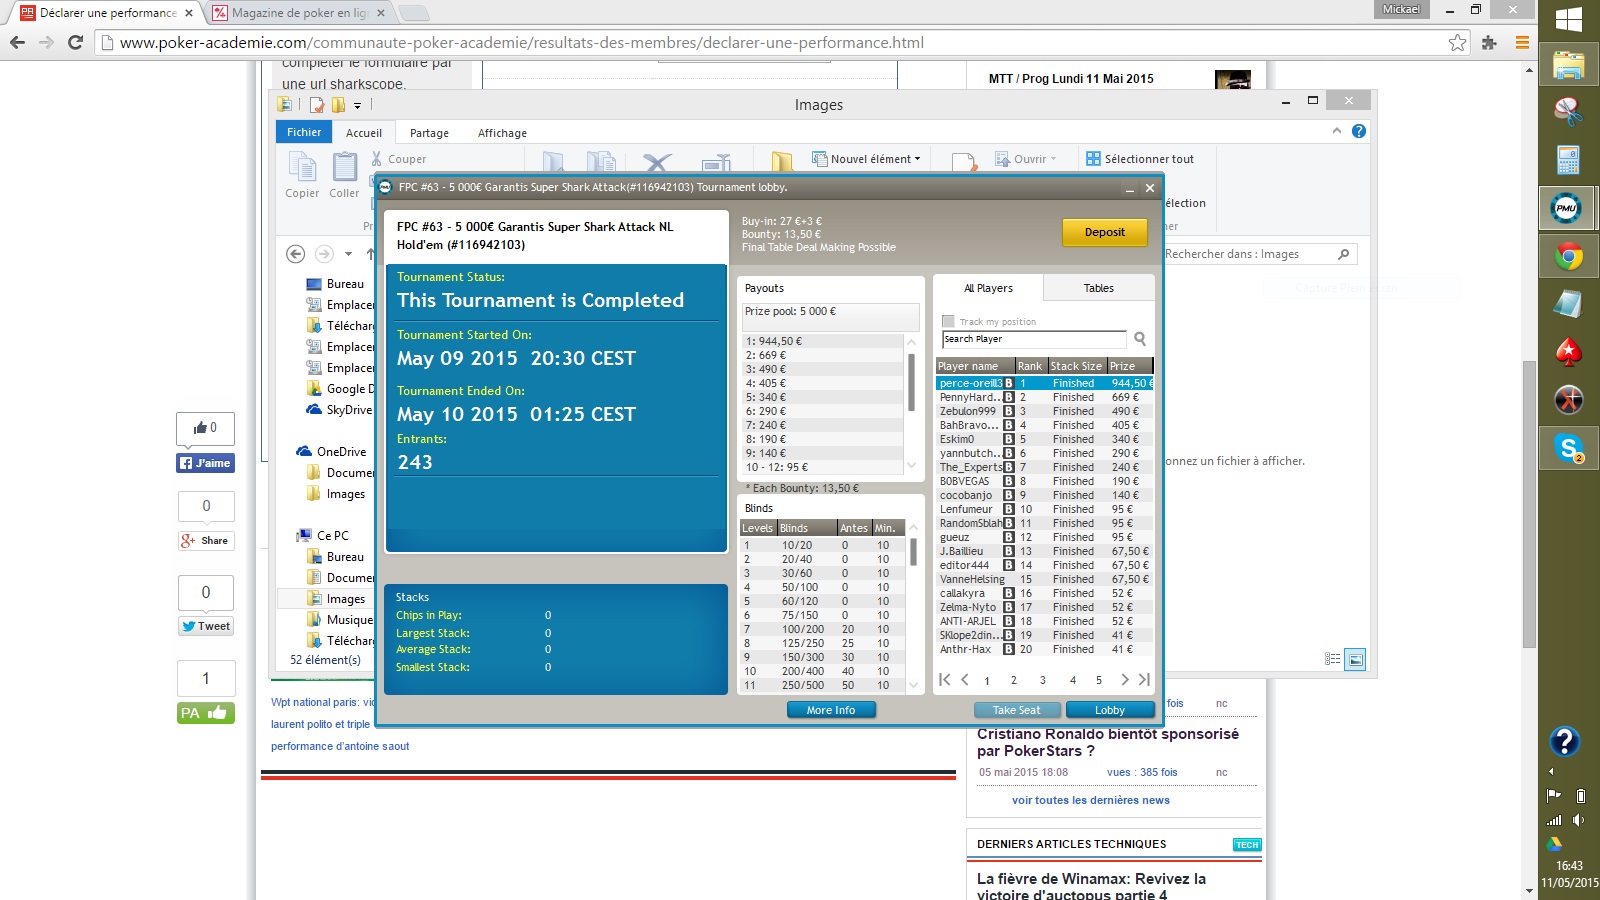Switch to the Tables tab
This screenshot has width=1600, height=900.
(x=1099, y=288)
